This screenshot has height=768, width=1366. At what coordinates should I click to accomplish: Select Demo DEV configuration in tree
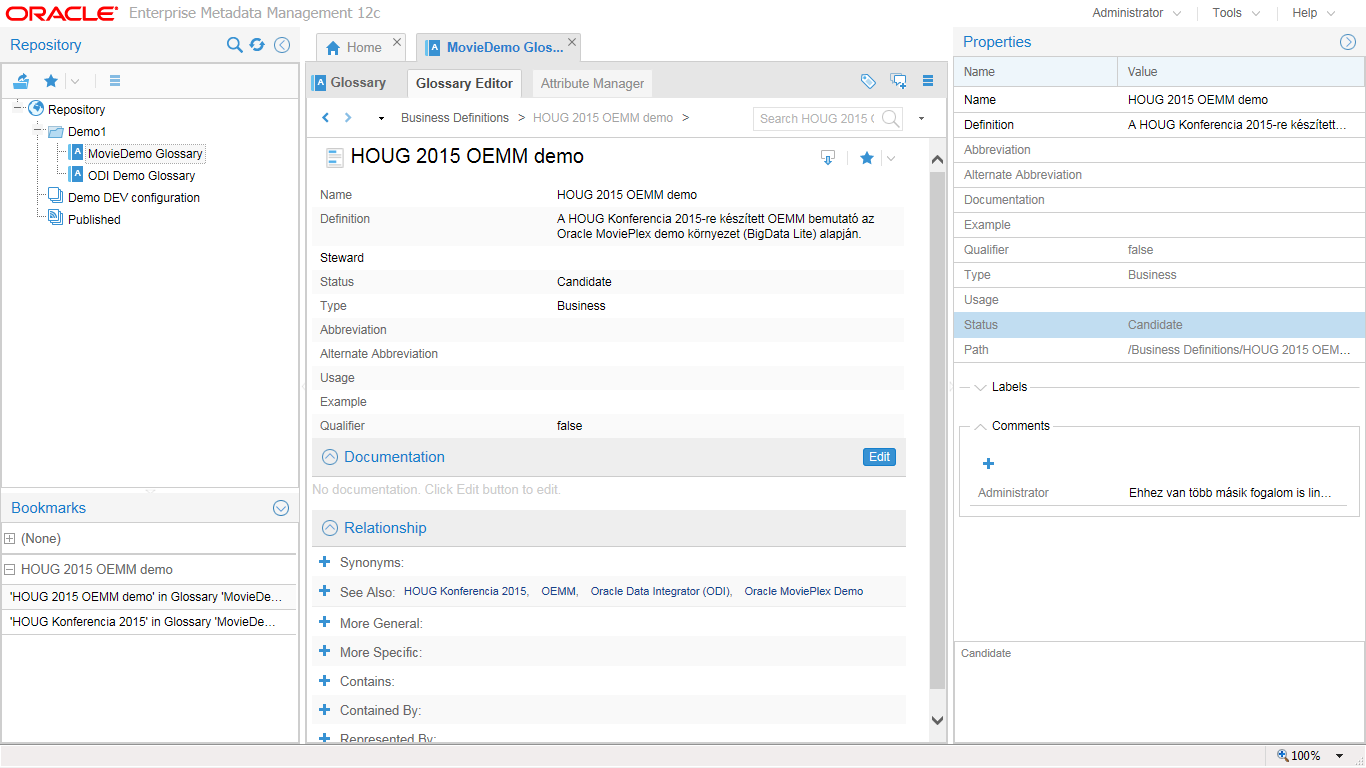134,197
